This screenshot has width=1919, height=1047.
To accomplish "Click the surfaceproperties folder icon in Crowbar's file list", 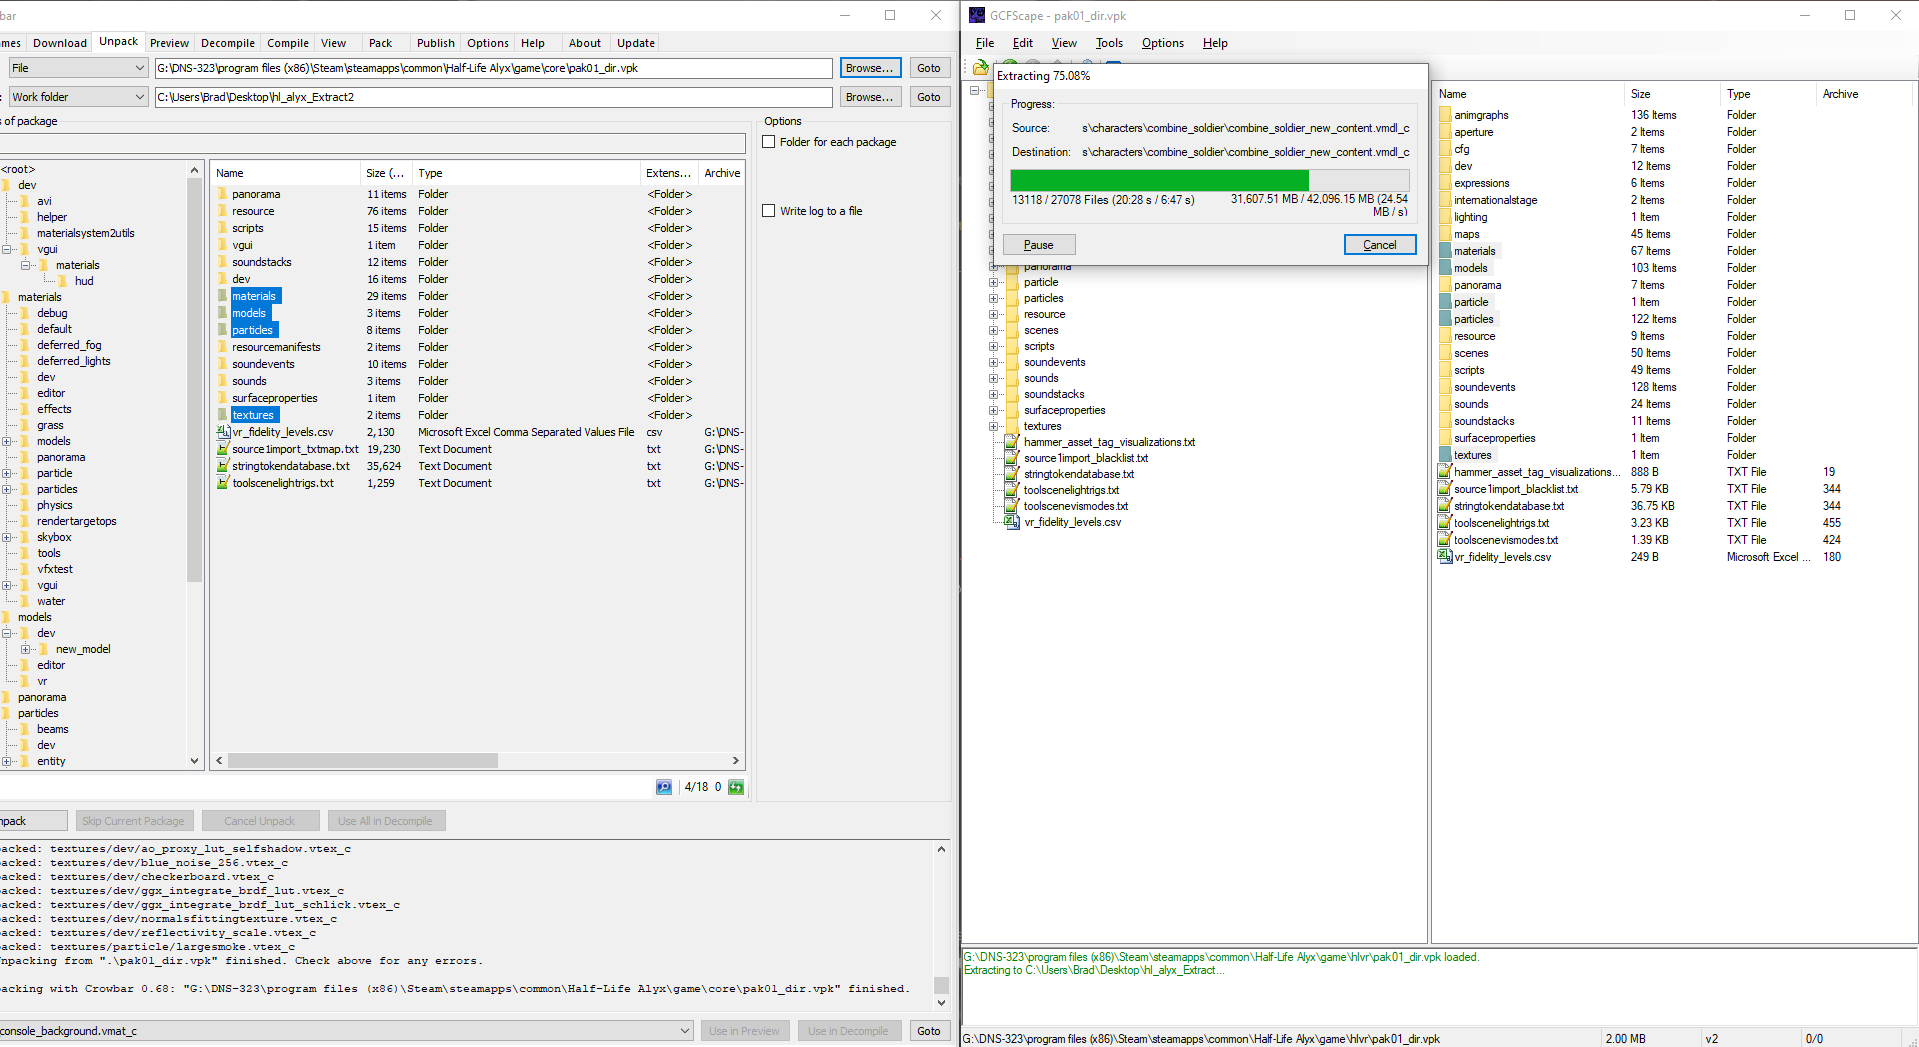I will 222,398.
